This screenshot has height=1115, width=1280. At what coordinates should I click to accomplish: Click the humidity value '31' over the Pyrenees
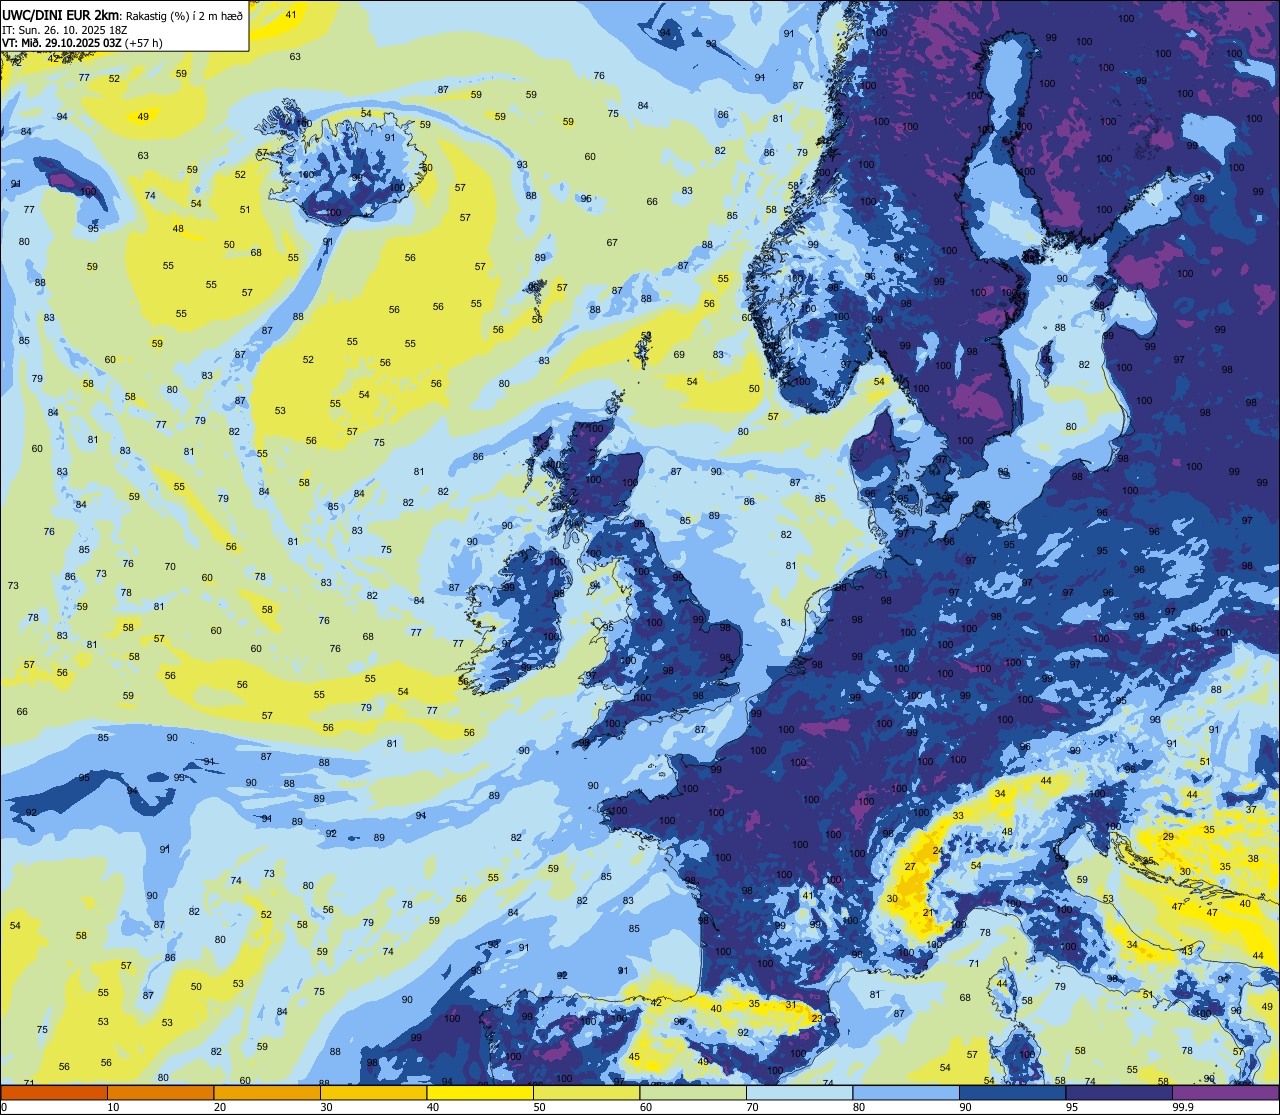click(x=790, y=1005)
